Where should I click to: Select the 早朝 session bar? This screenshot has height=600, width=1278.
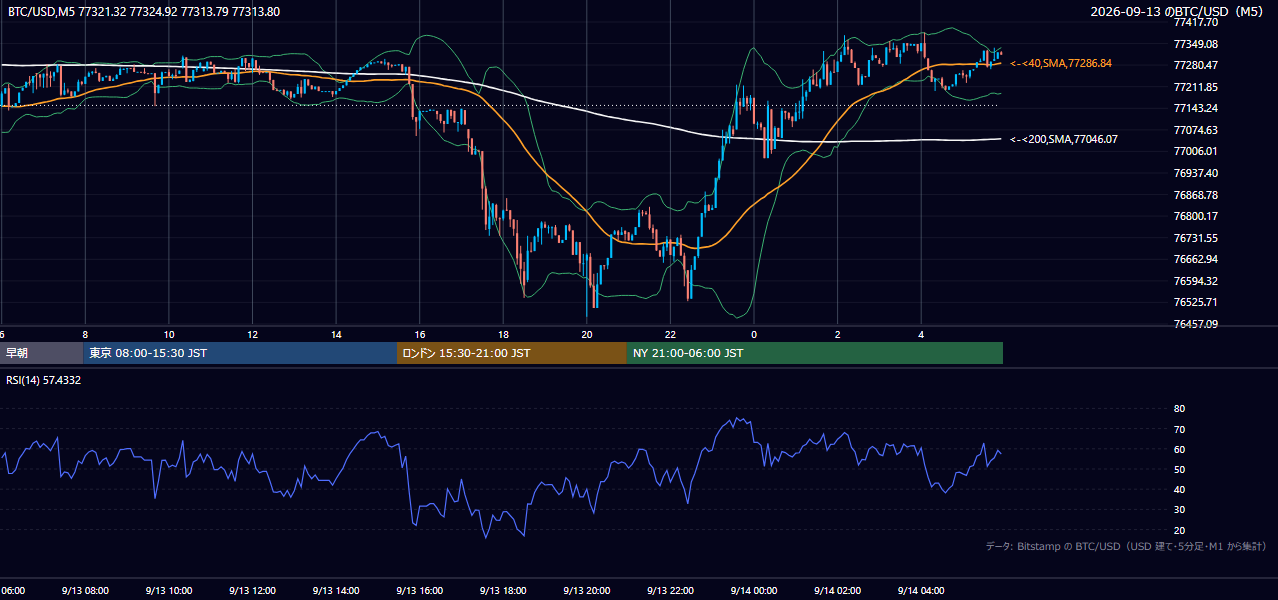click(x=42, y=353)
